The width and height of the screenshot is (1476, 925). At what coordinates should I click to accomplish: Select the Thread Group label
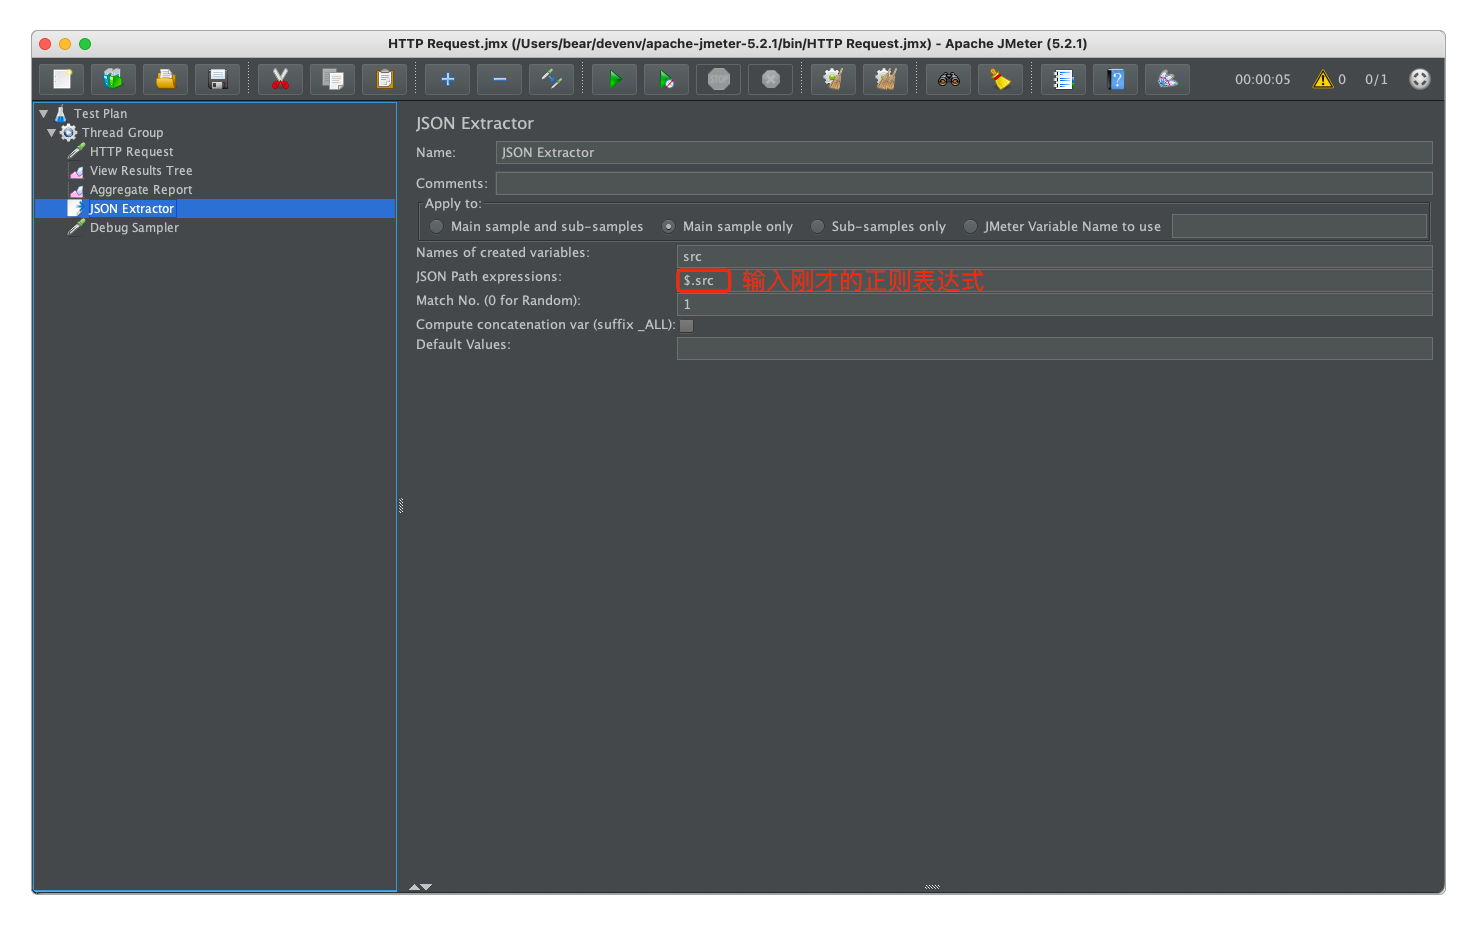click(x=122, y=133)
